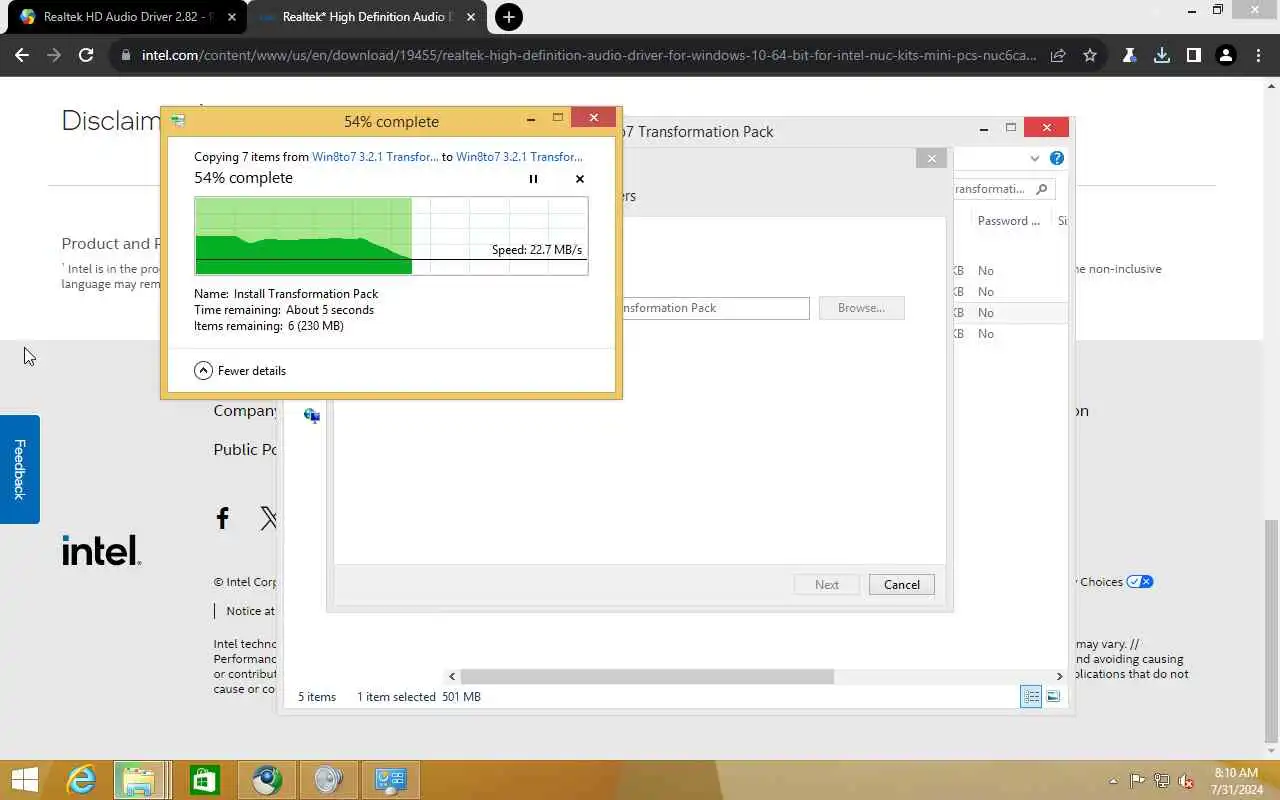This screenshot has height=800, width=1280.
Task: Cancel the copy with the X beside pause
Action: pos(580,179)
